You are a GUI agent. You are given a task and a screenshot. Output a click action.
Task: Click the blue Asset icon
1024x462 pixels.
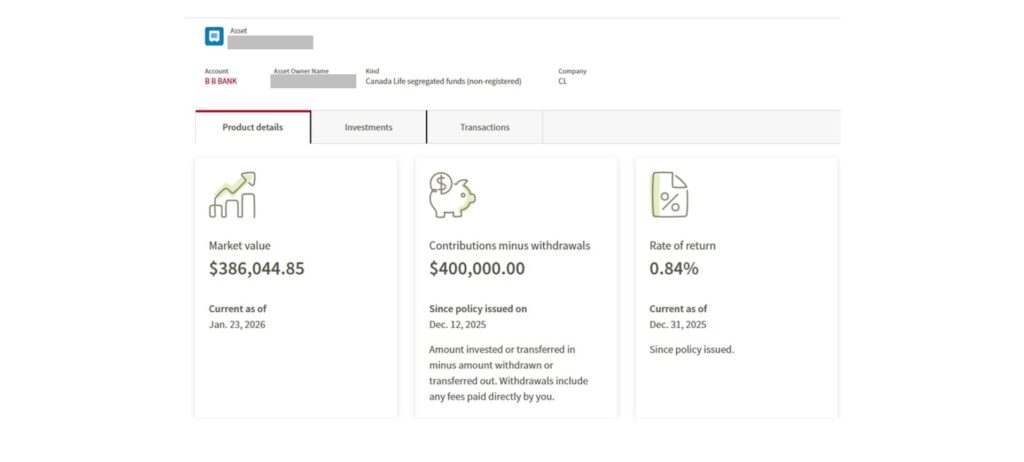click(214, 37)
